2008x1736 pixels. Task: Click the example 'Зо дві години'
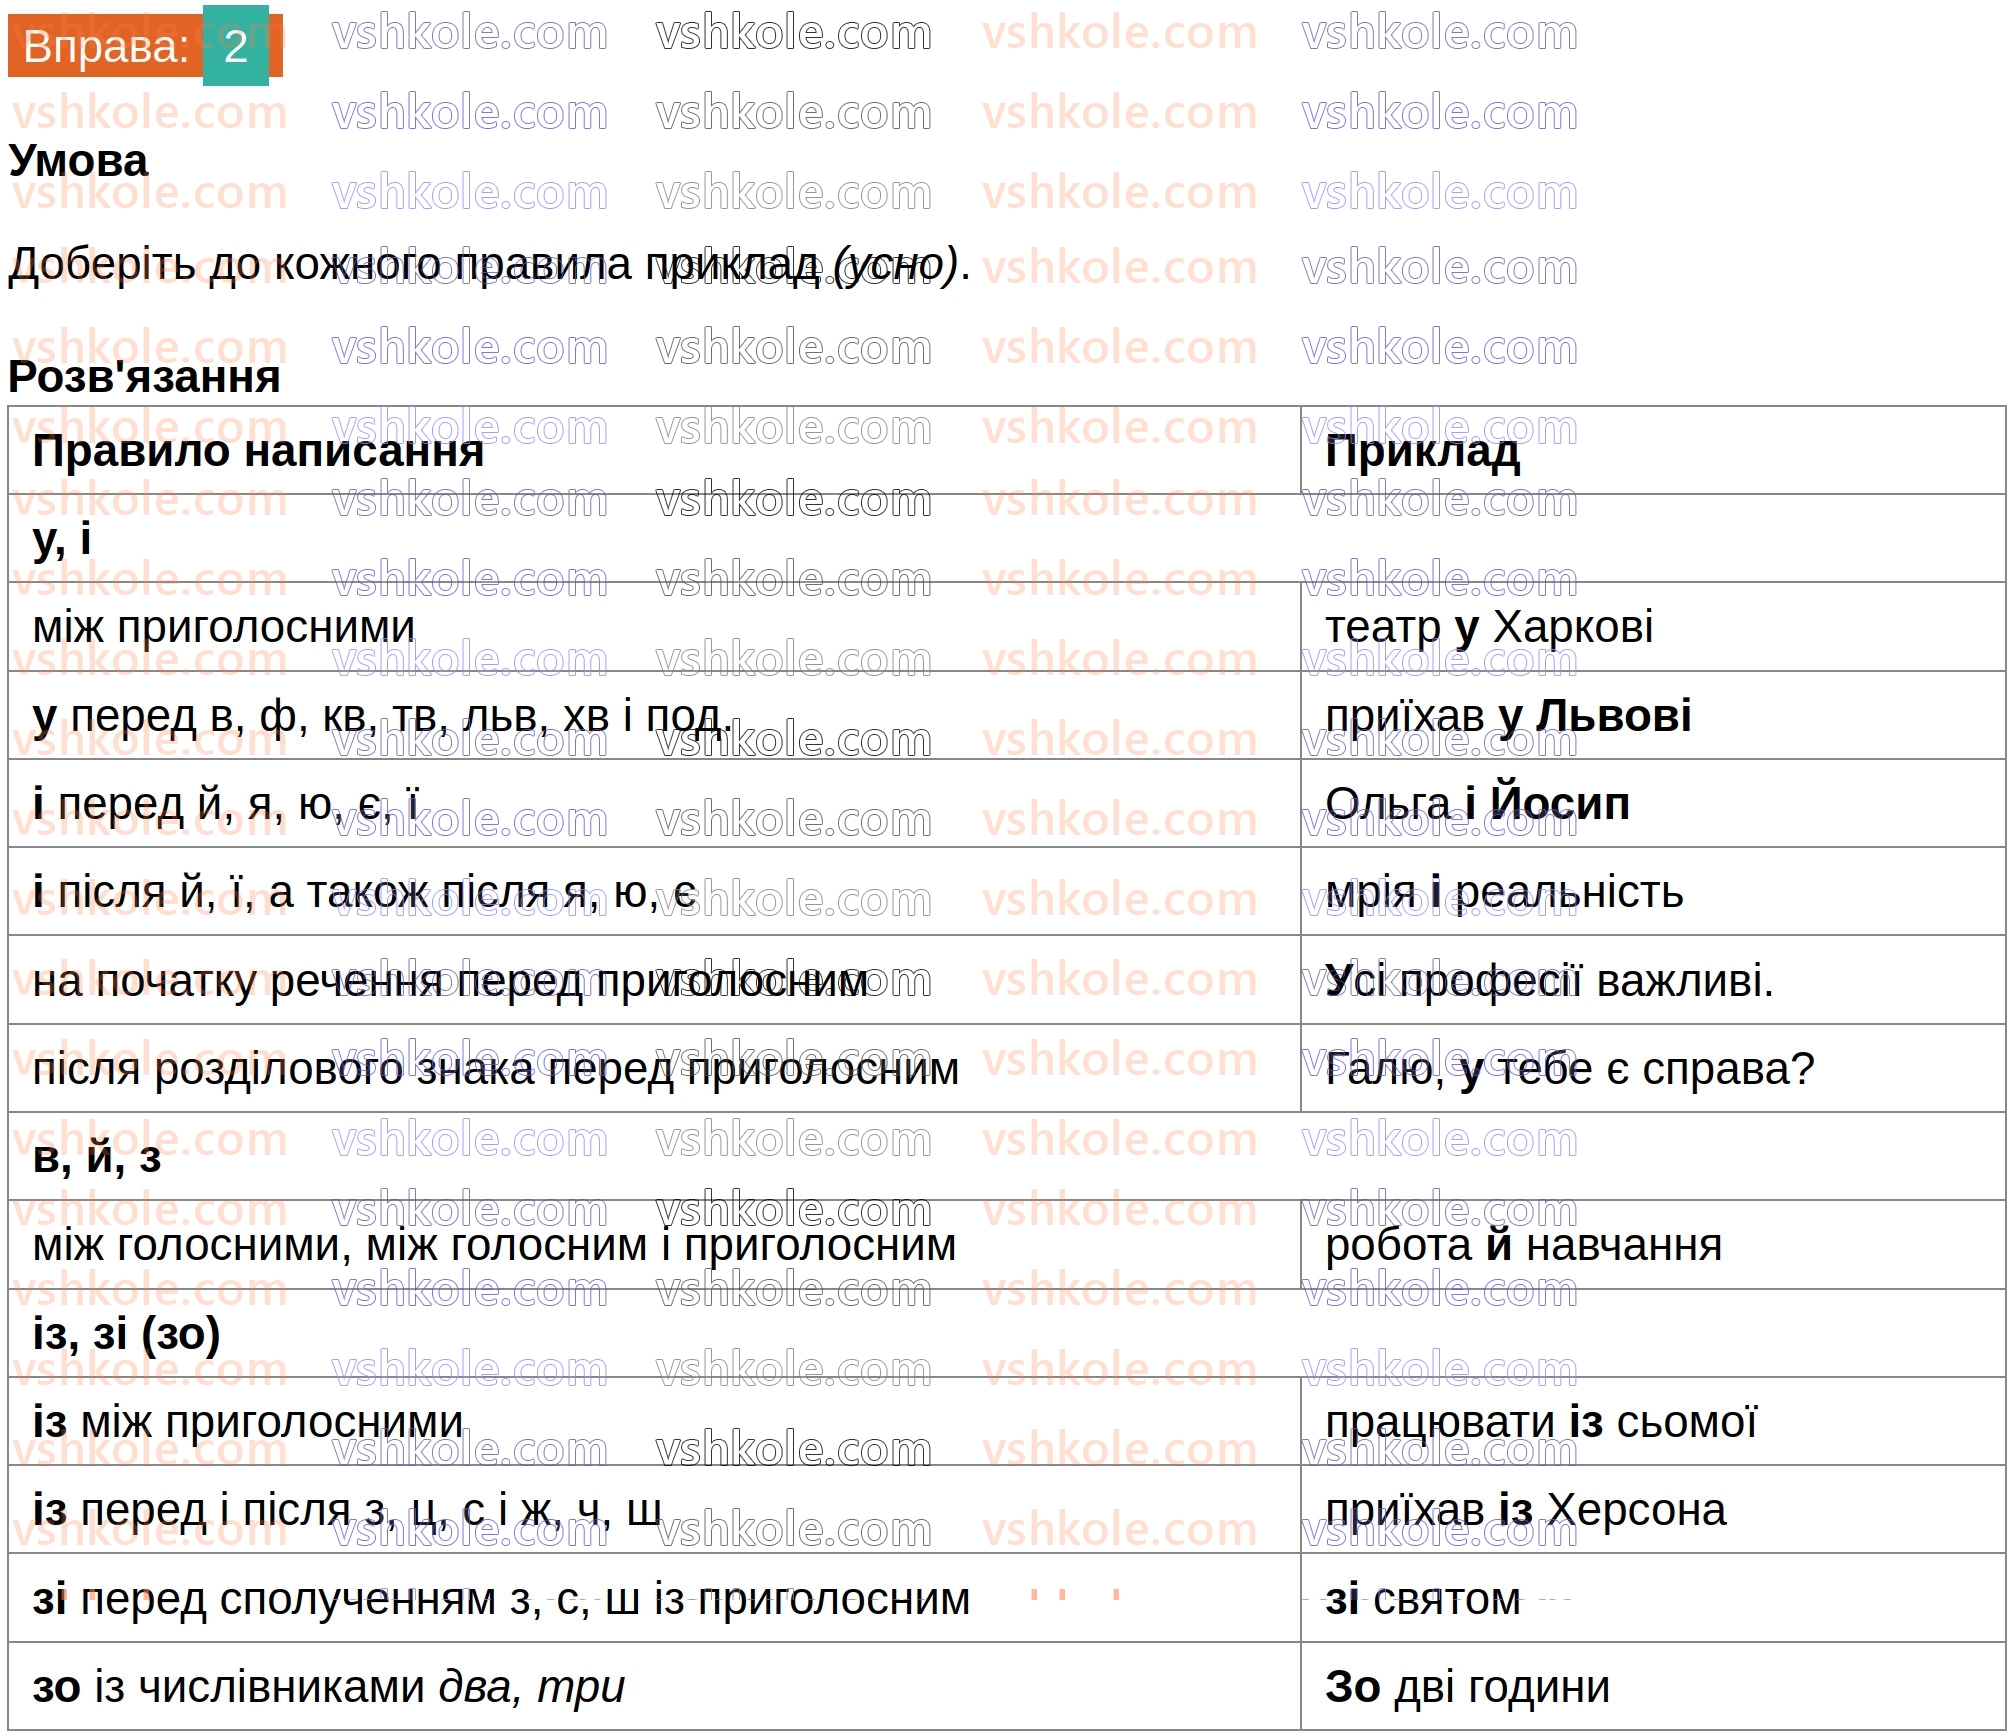[1467, 1687]
